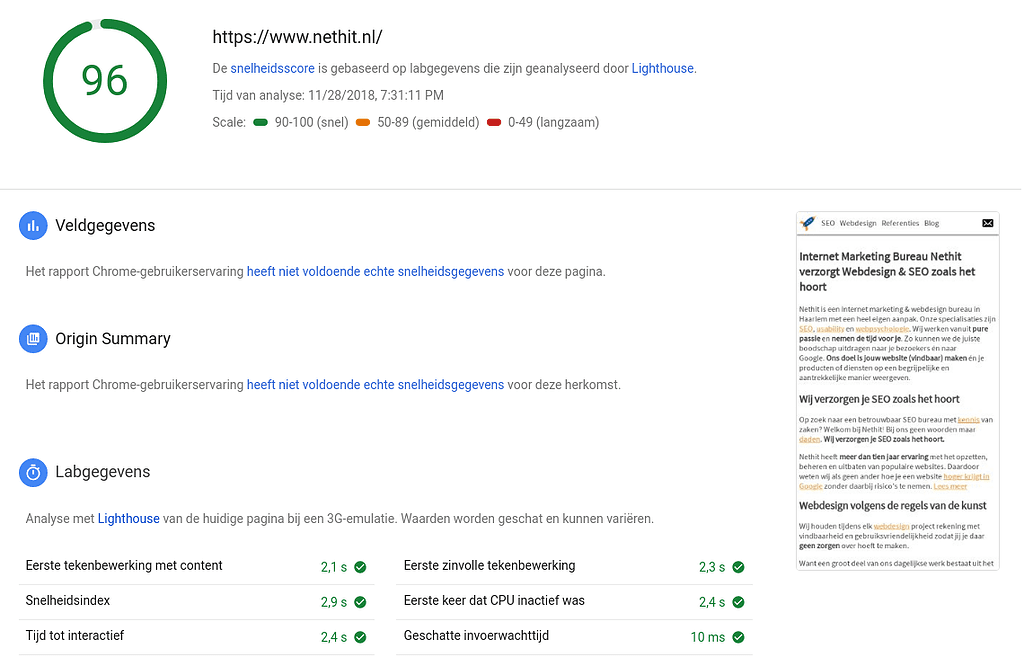The width and height of the screenshot is (1024, 657).
Task: Click the 2,3 s metric value
Action: click(712, 568)
